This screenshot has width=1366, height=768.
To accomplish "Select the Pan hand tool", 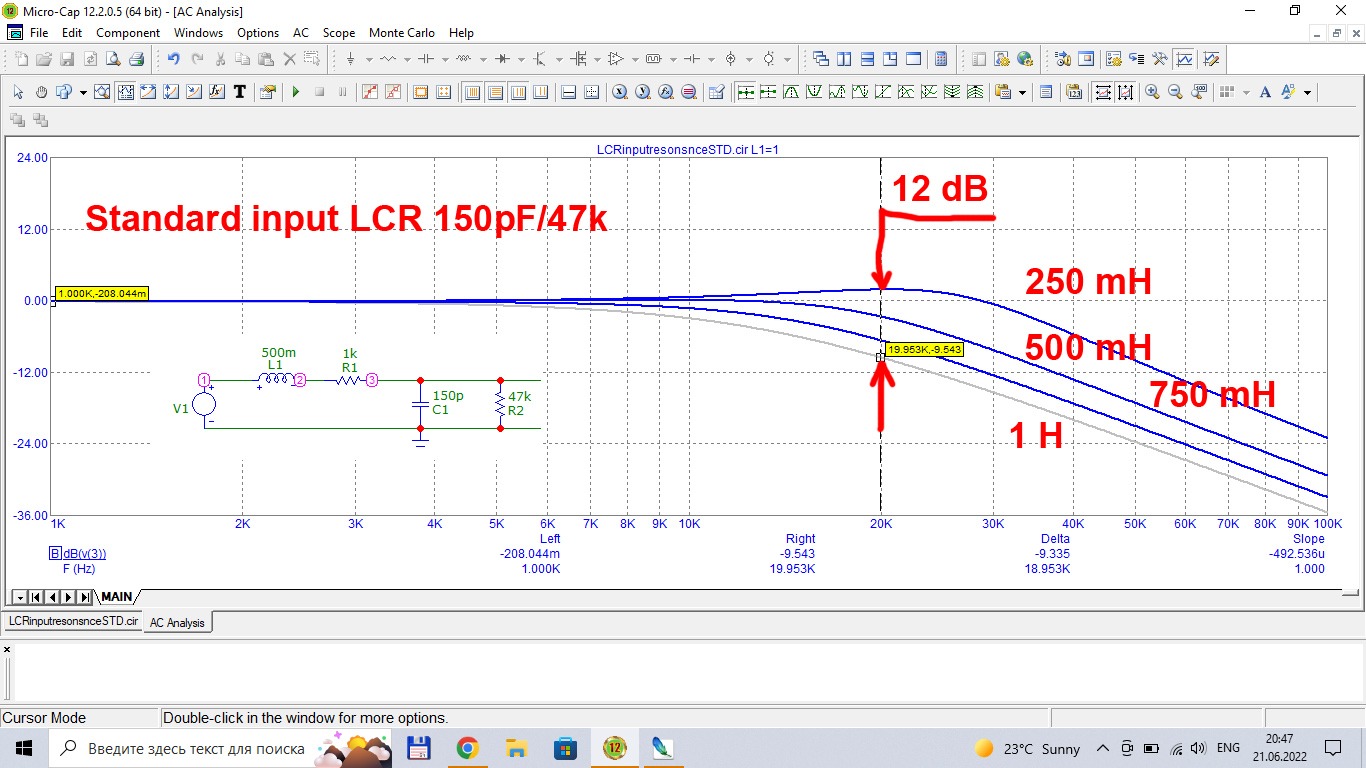I will point(41,92).
